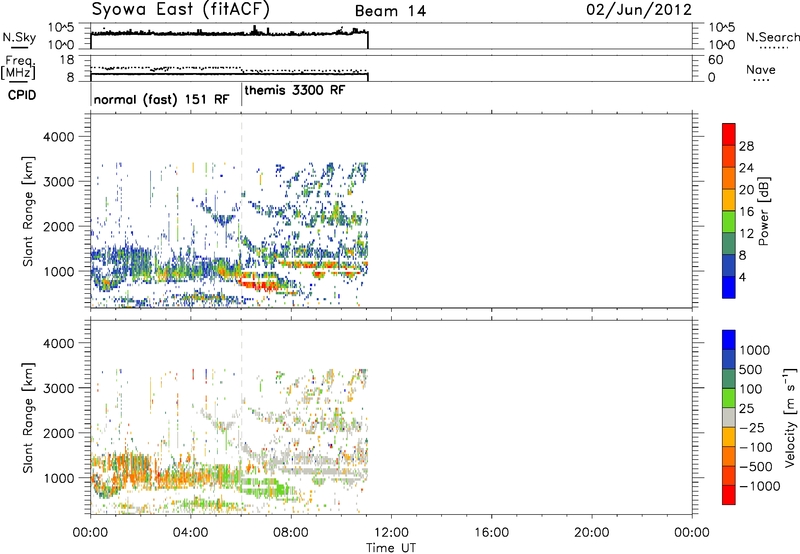Click the blue top swatch on the Velocity colorbar

click(729, 340)
